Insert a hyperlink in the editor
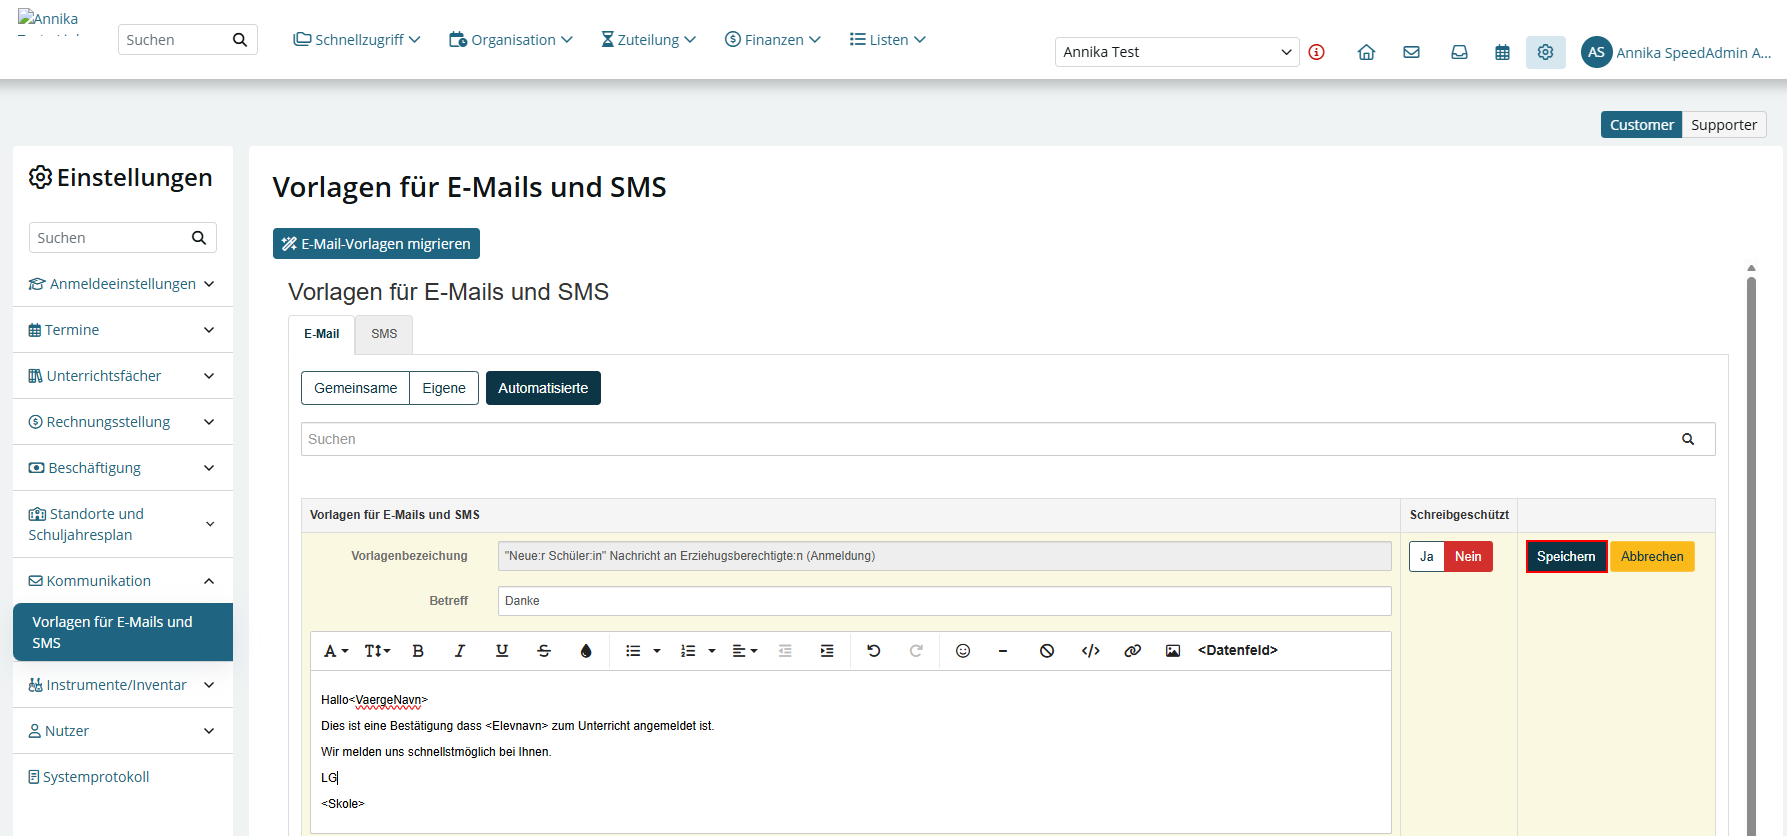 point(1132,651)
